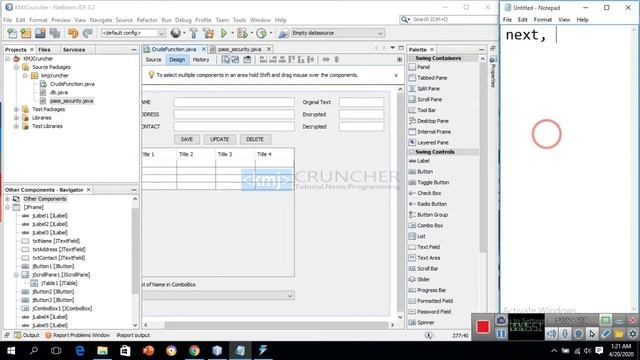Click the SAVE button on the form
Viewport: 640px width, 360px height.
click(187, 139)
